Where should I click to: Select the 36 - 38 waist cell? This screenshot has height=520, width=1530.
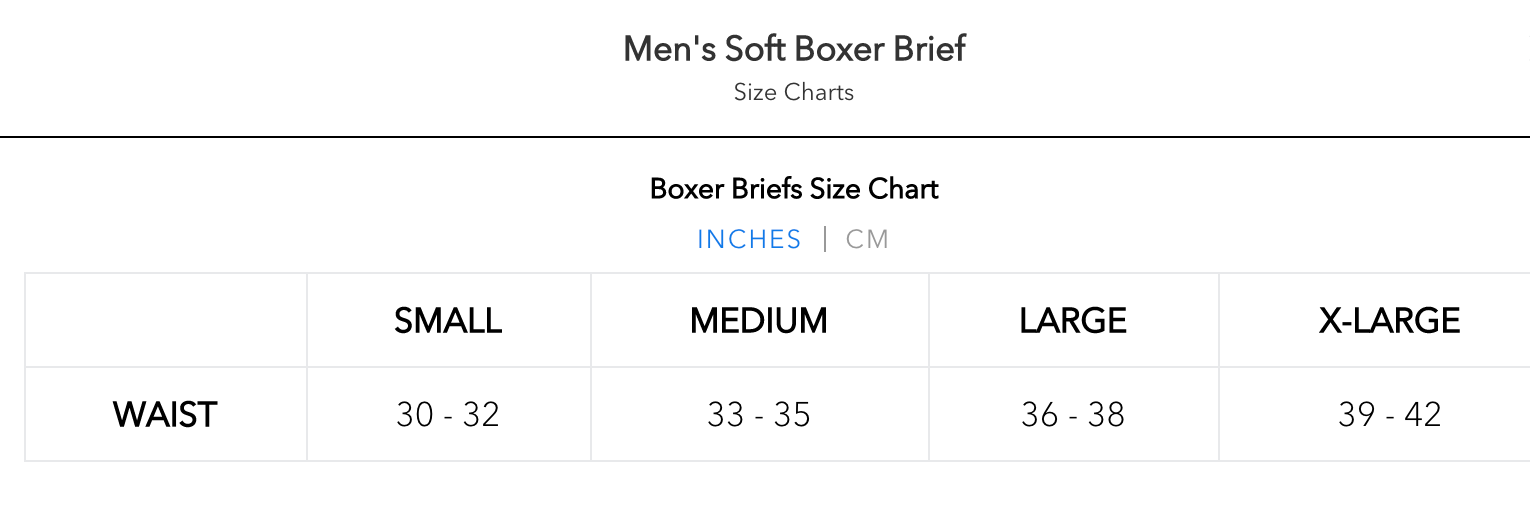pos(1073,414)
